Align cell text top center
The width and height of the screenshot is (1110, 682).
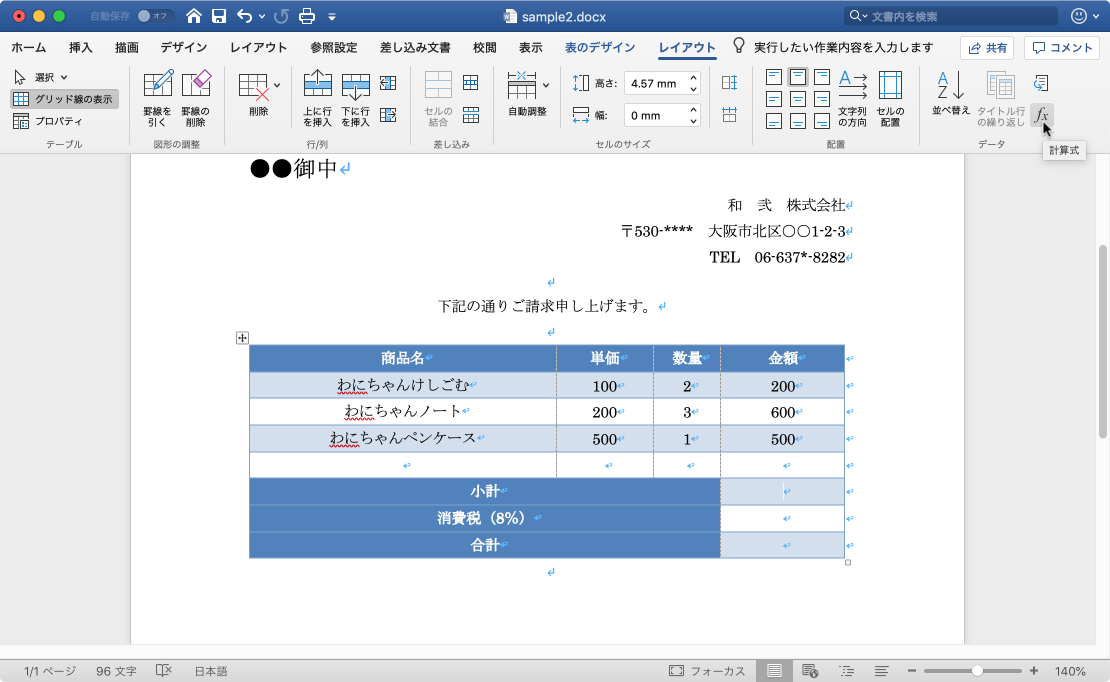coord(798,76)
